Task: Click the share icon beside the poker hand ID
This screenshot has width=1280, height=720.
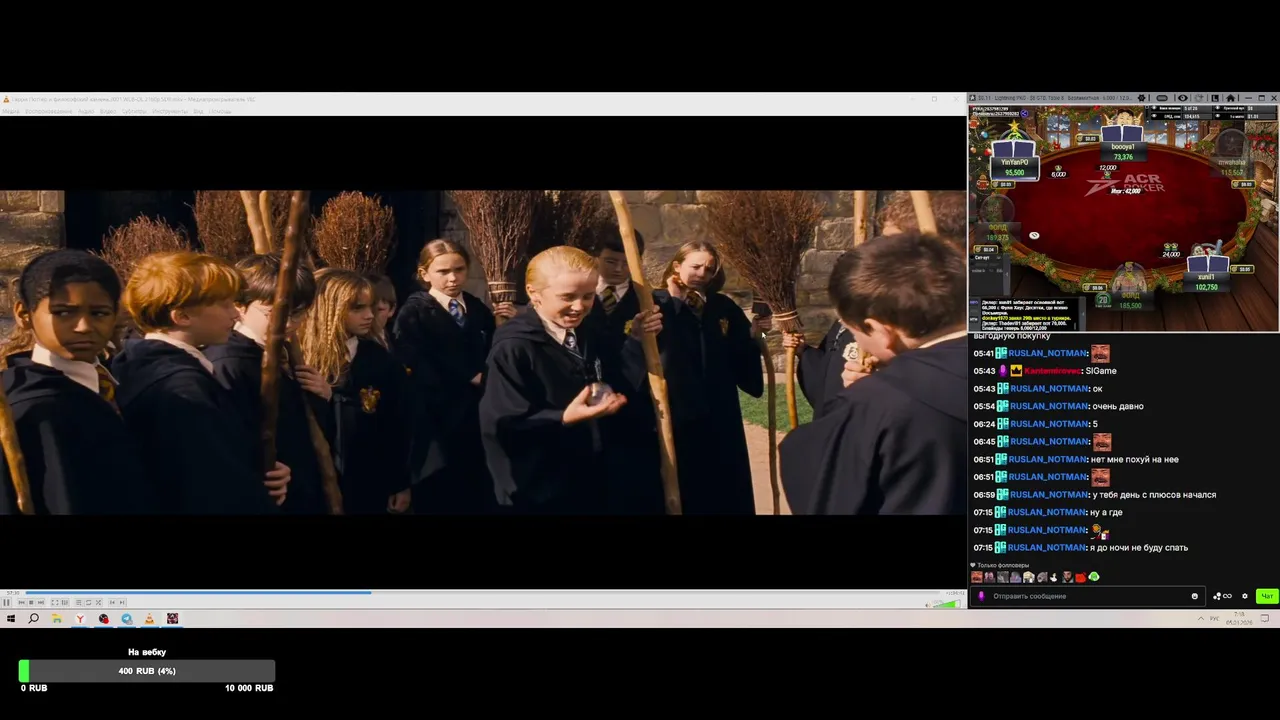Action: (1024, 113)
